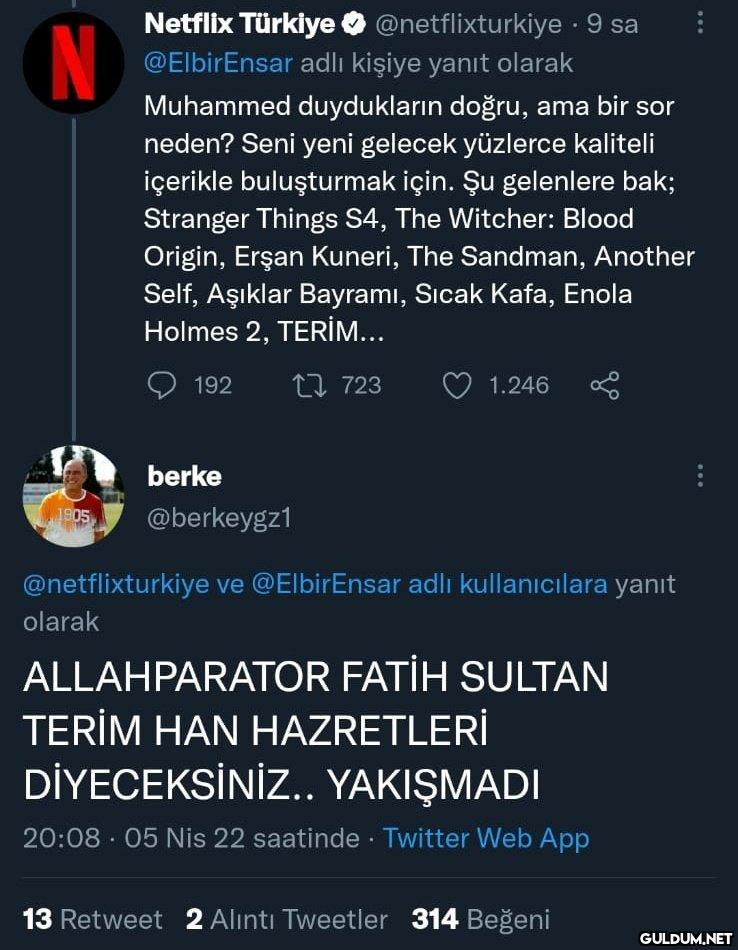Click the reply speech bubble icon
Image resolution: width=738 pixels, height=950 pixels.
point(161,385)
